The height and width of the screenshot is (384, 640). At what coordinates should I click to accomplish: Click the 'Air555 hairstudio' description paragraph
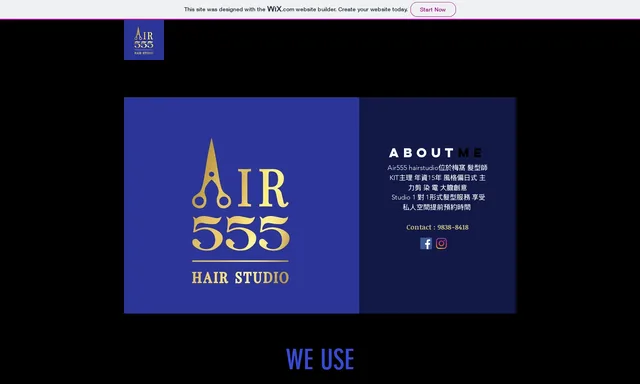(437, 187)
